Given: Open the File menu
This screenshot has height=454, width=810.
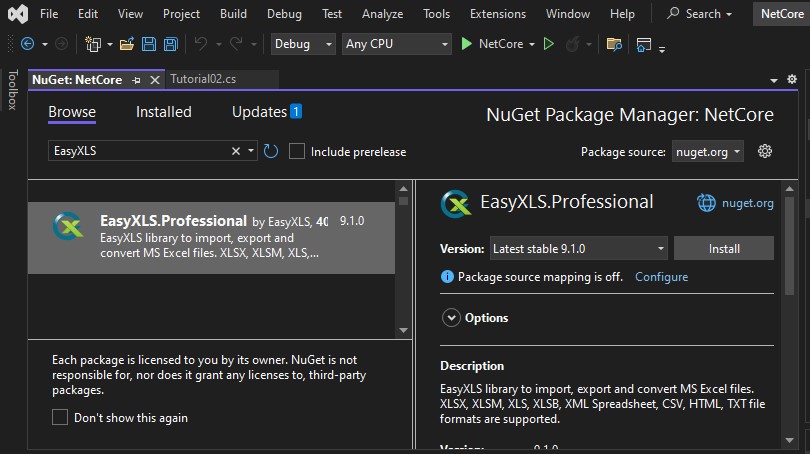Looking at the screenshot, I should pos(49,14).
